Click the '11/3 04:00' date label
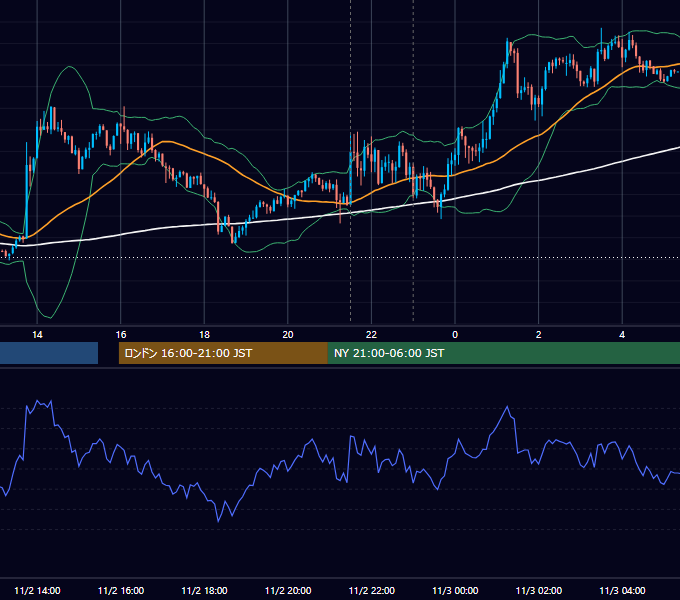 [x=622, y=591]
